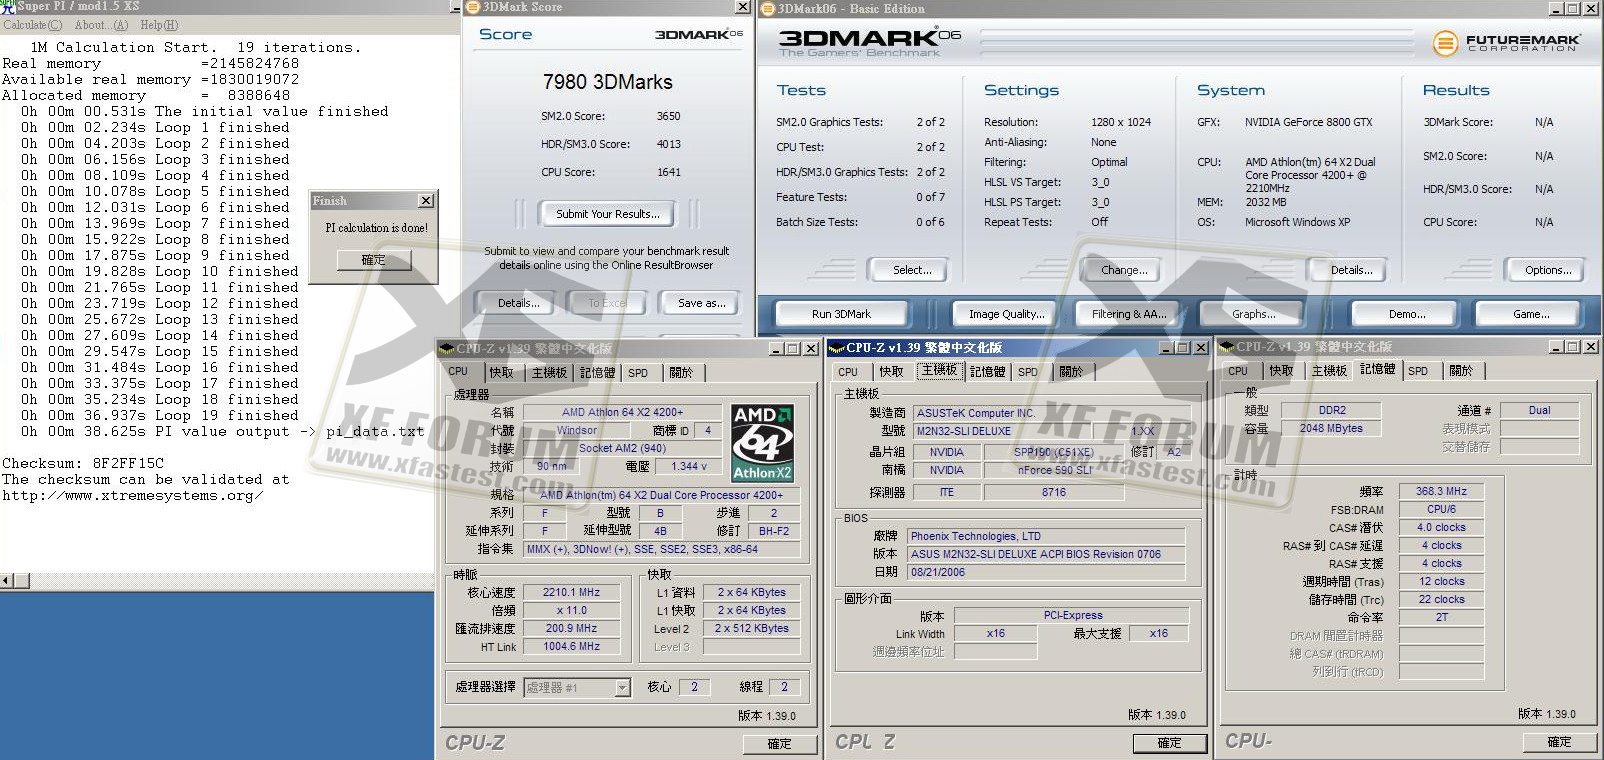Open the Image Quality tools

[1006, 314]
